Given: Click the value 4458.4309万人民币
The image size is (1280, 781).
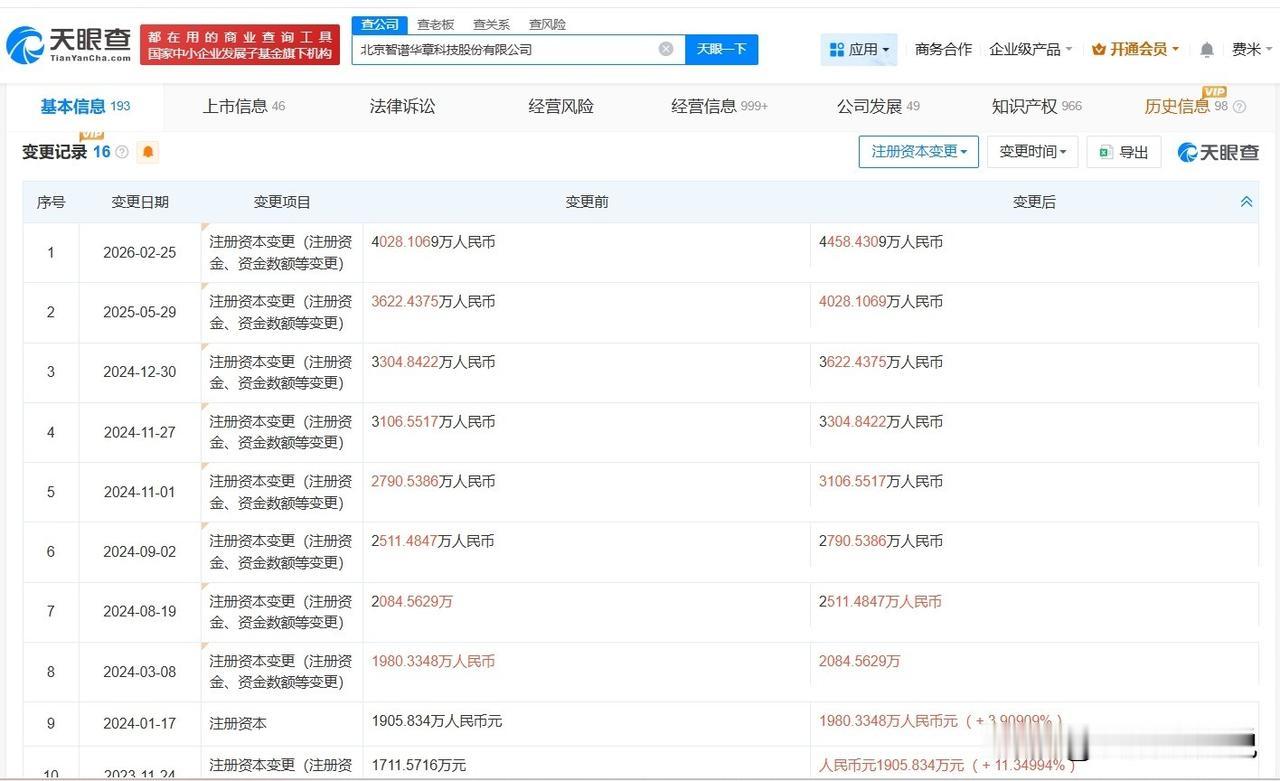Looking at the screenshot, I should [881, 242].
